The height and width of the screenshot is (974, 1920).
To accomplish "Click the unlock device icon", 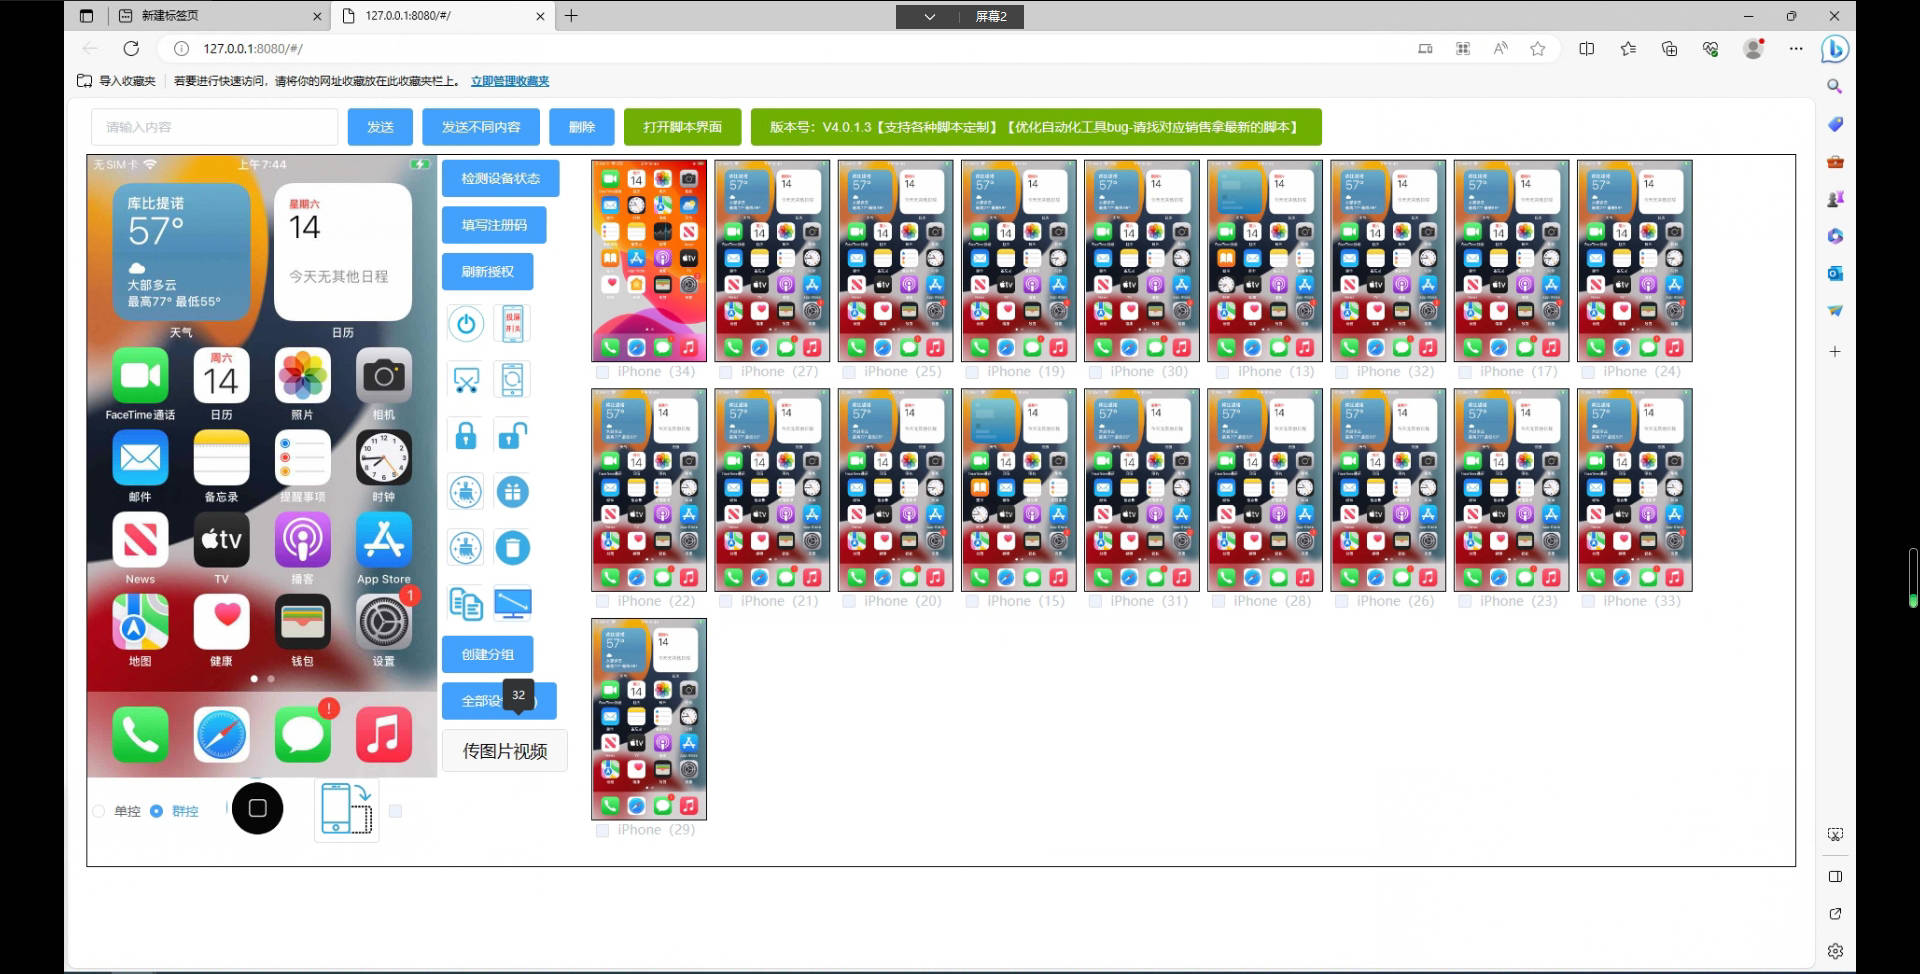I will point(513,435).
